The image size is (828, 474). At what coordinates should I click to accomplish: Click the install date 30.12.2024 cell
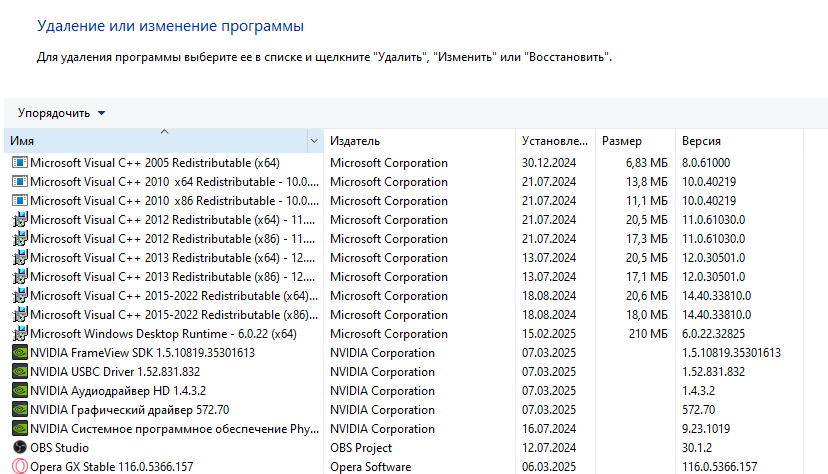tap(549, 163)
